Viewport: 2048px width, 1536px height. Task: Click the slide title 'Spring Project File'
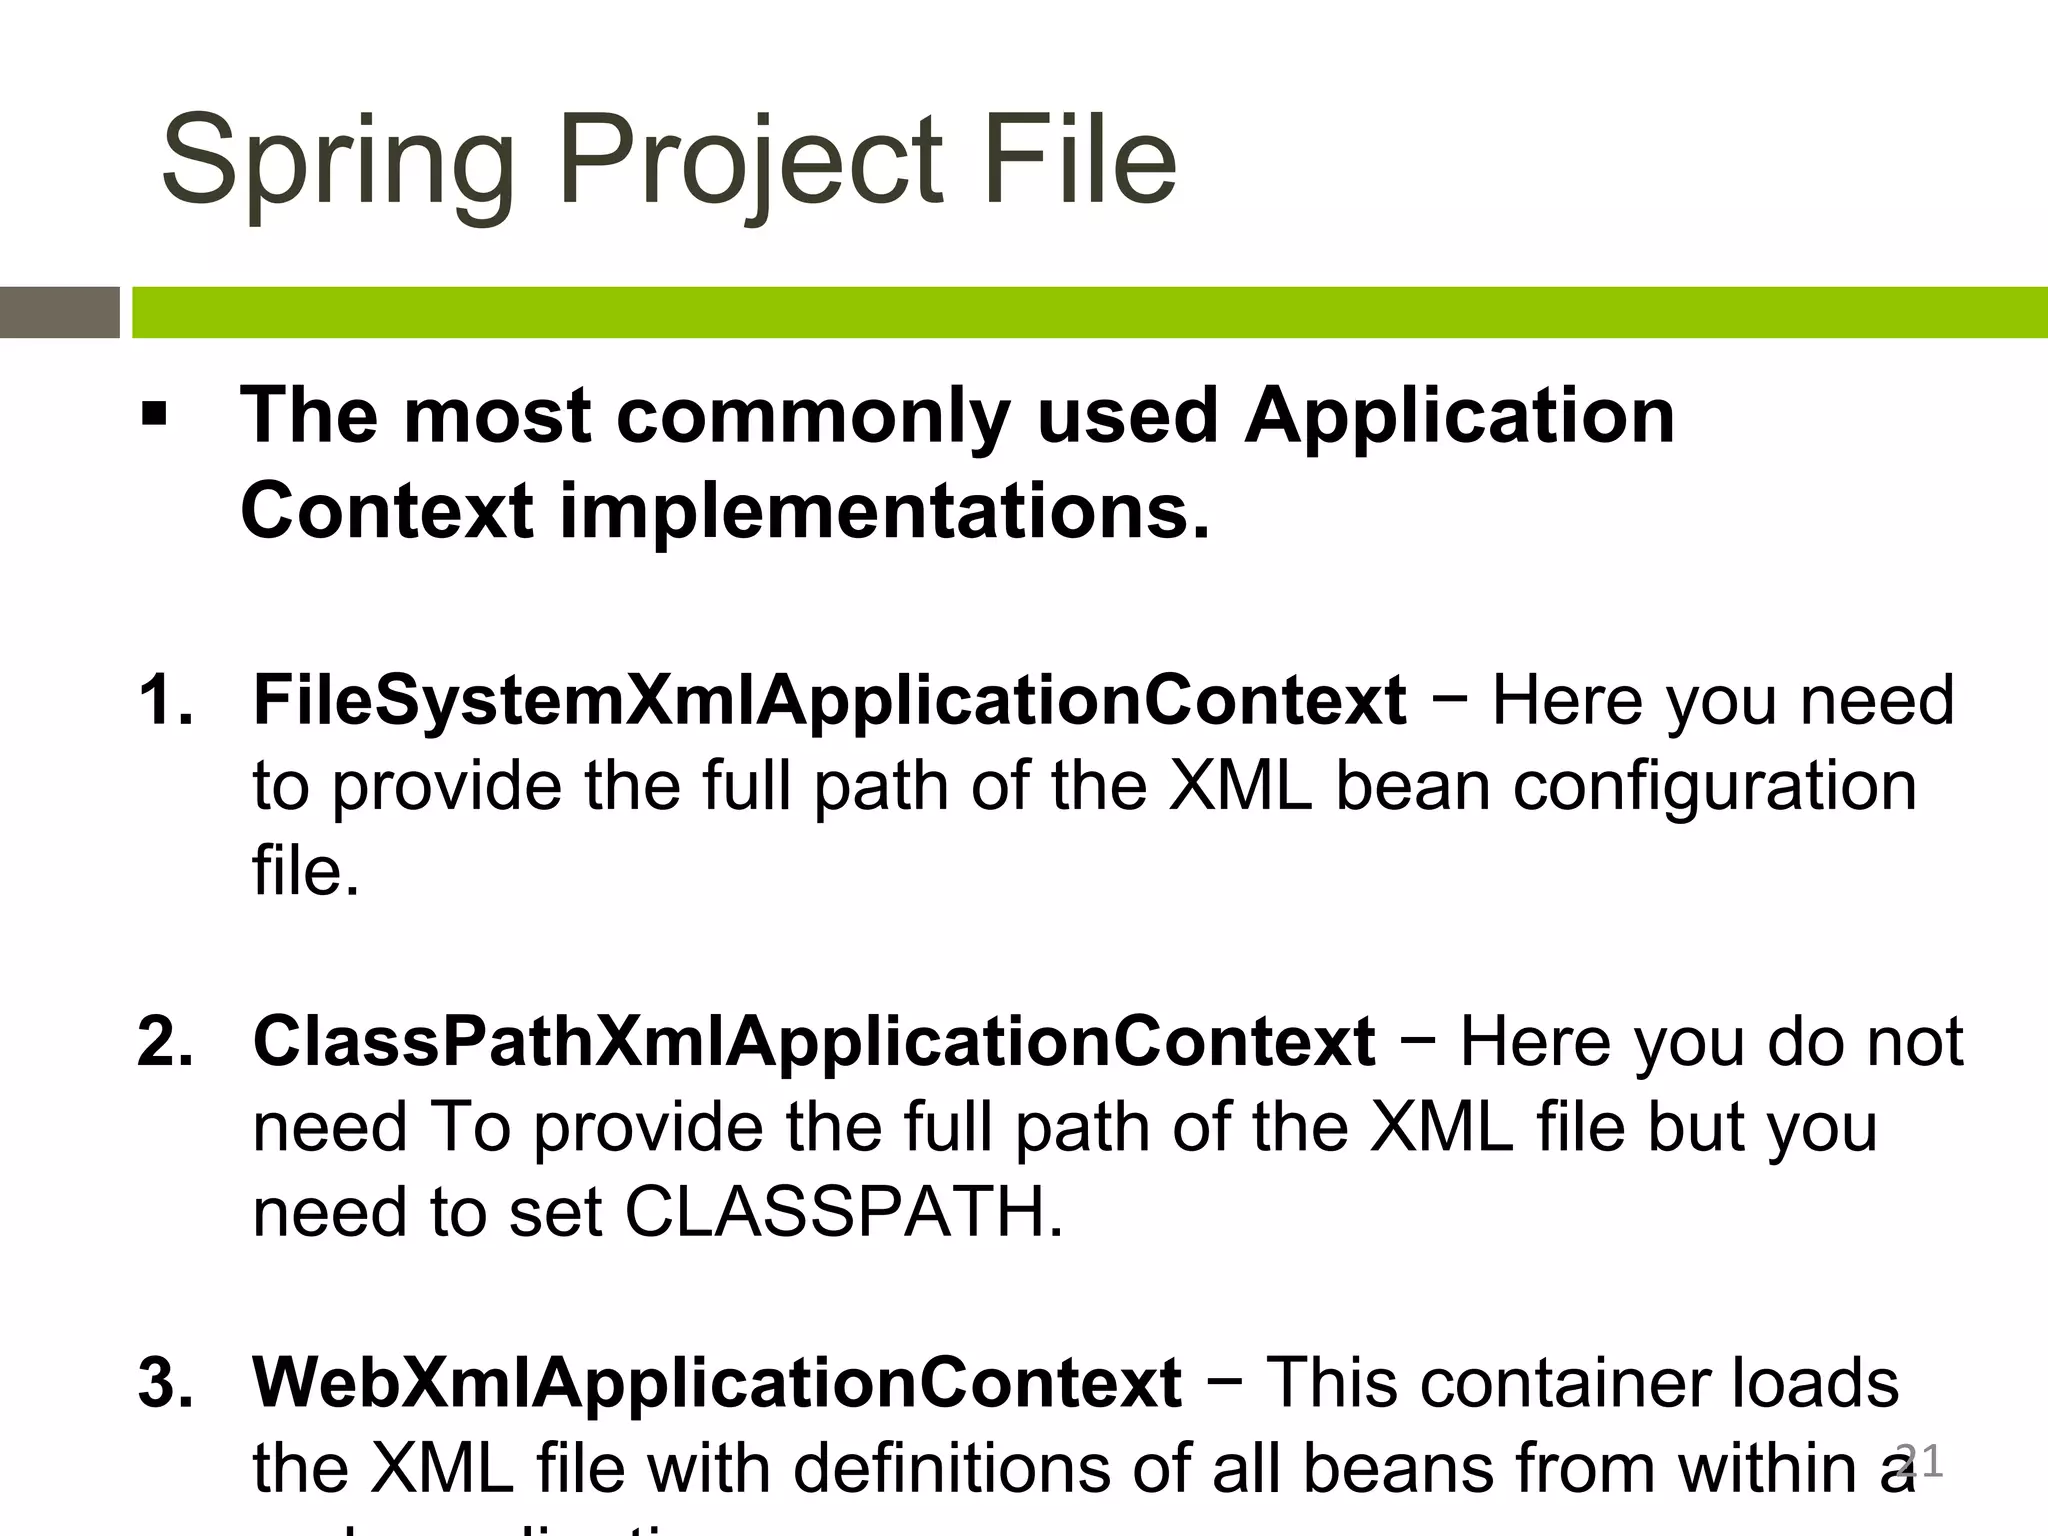669,161
